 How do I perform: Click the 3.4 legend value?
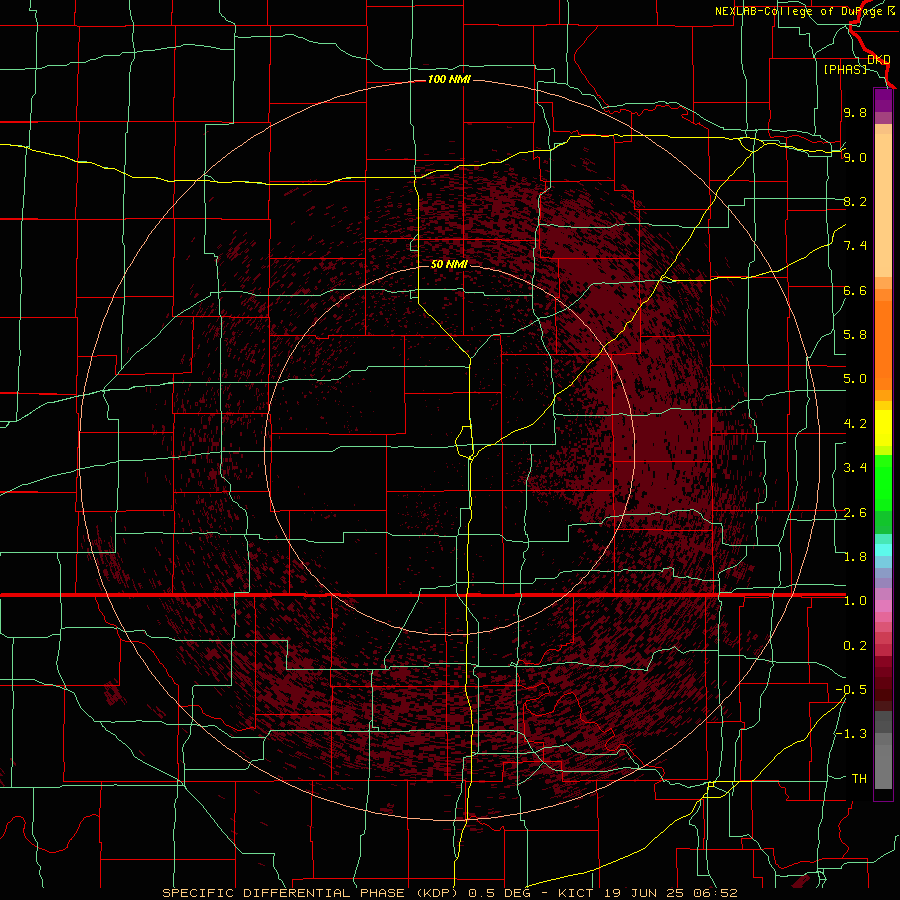pos(855,468)
